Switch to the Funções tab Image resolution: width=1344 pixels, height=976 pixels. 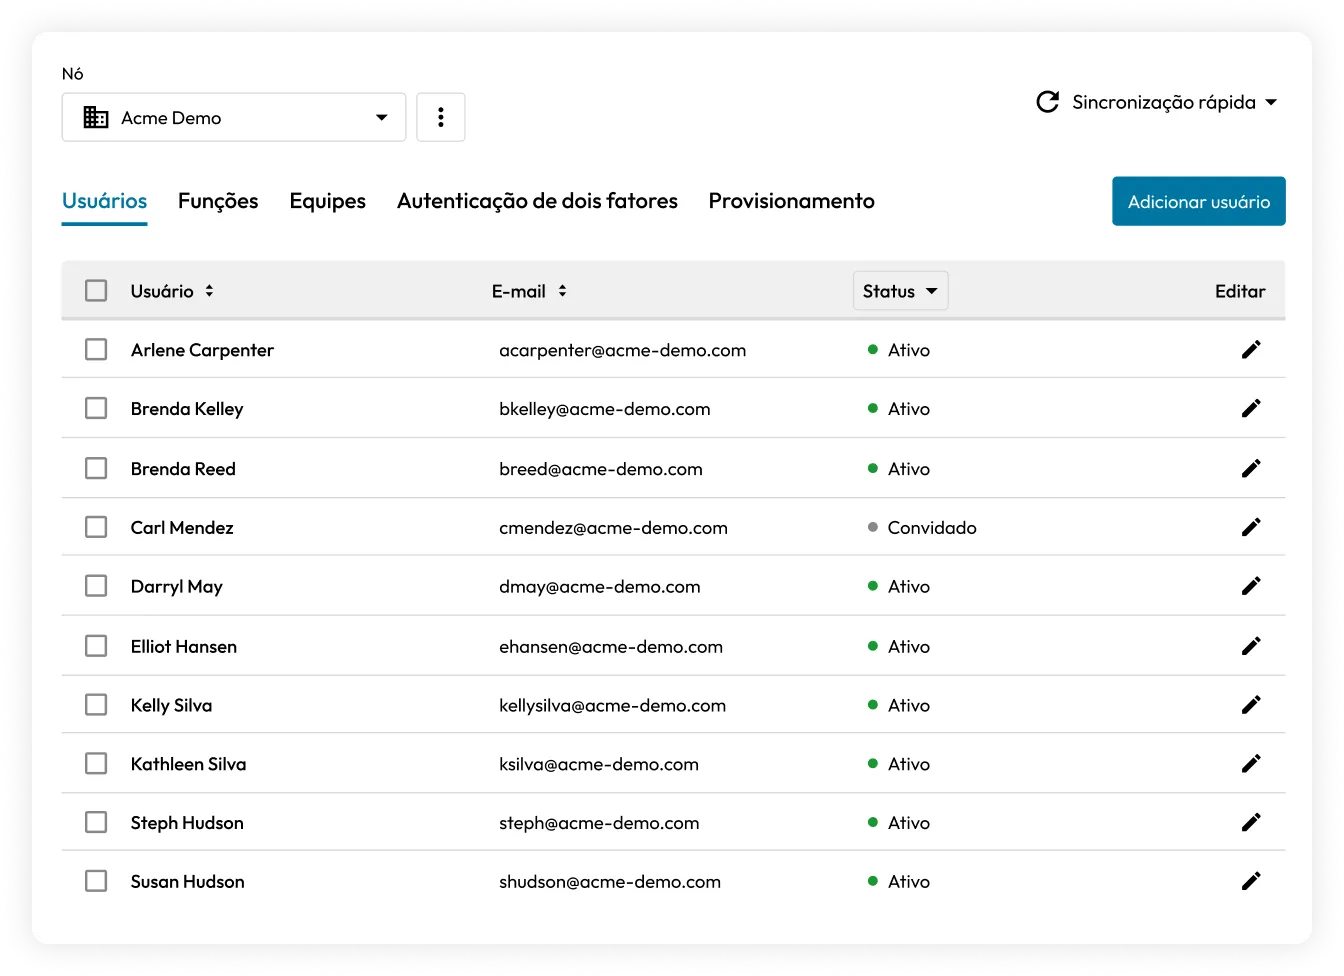tap(218, 201)
